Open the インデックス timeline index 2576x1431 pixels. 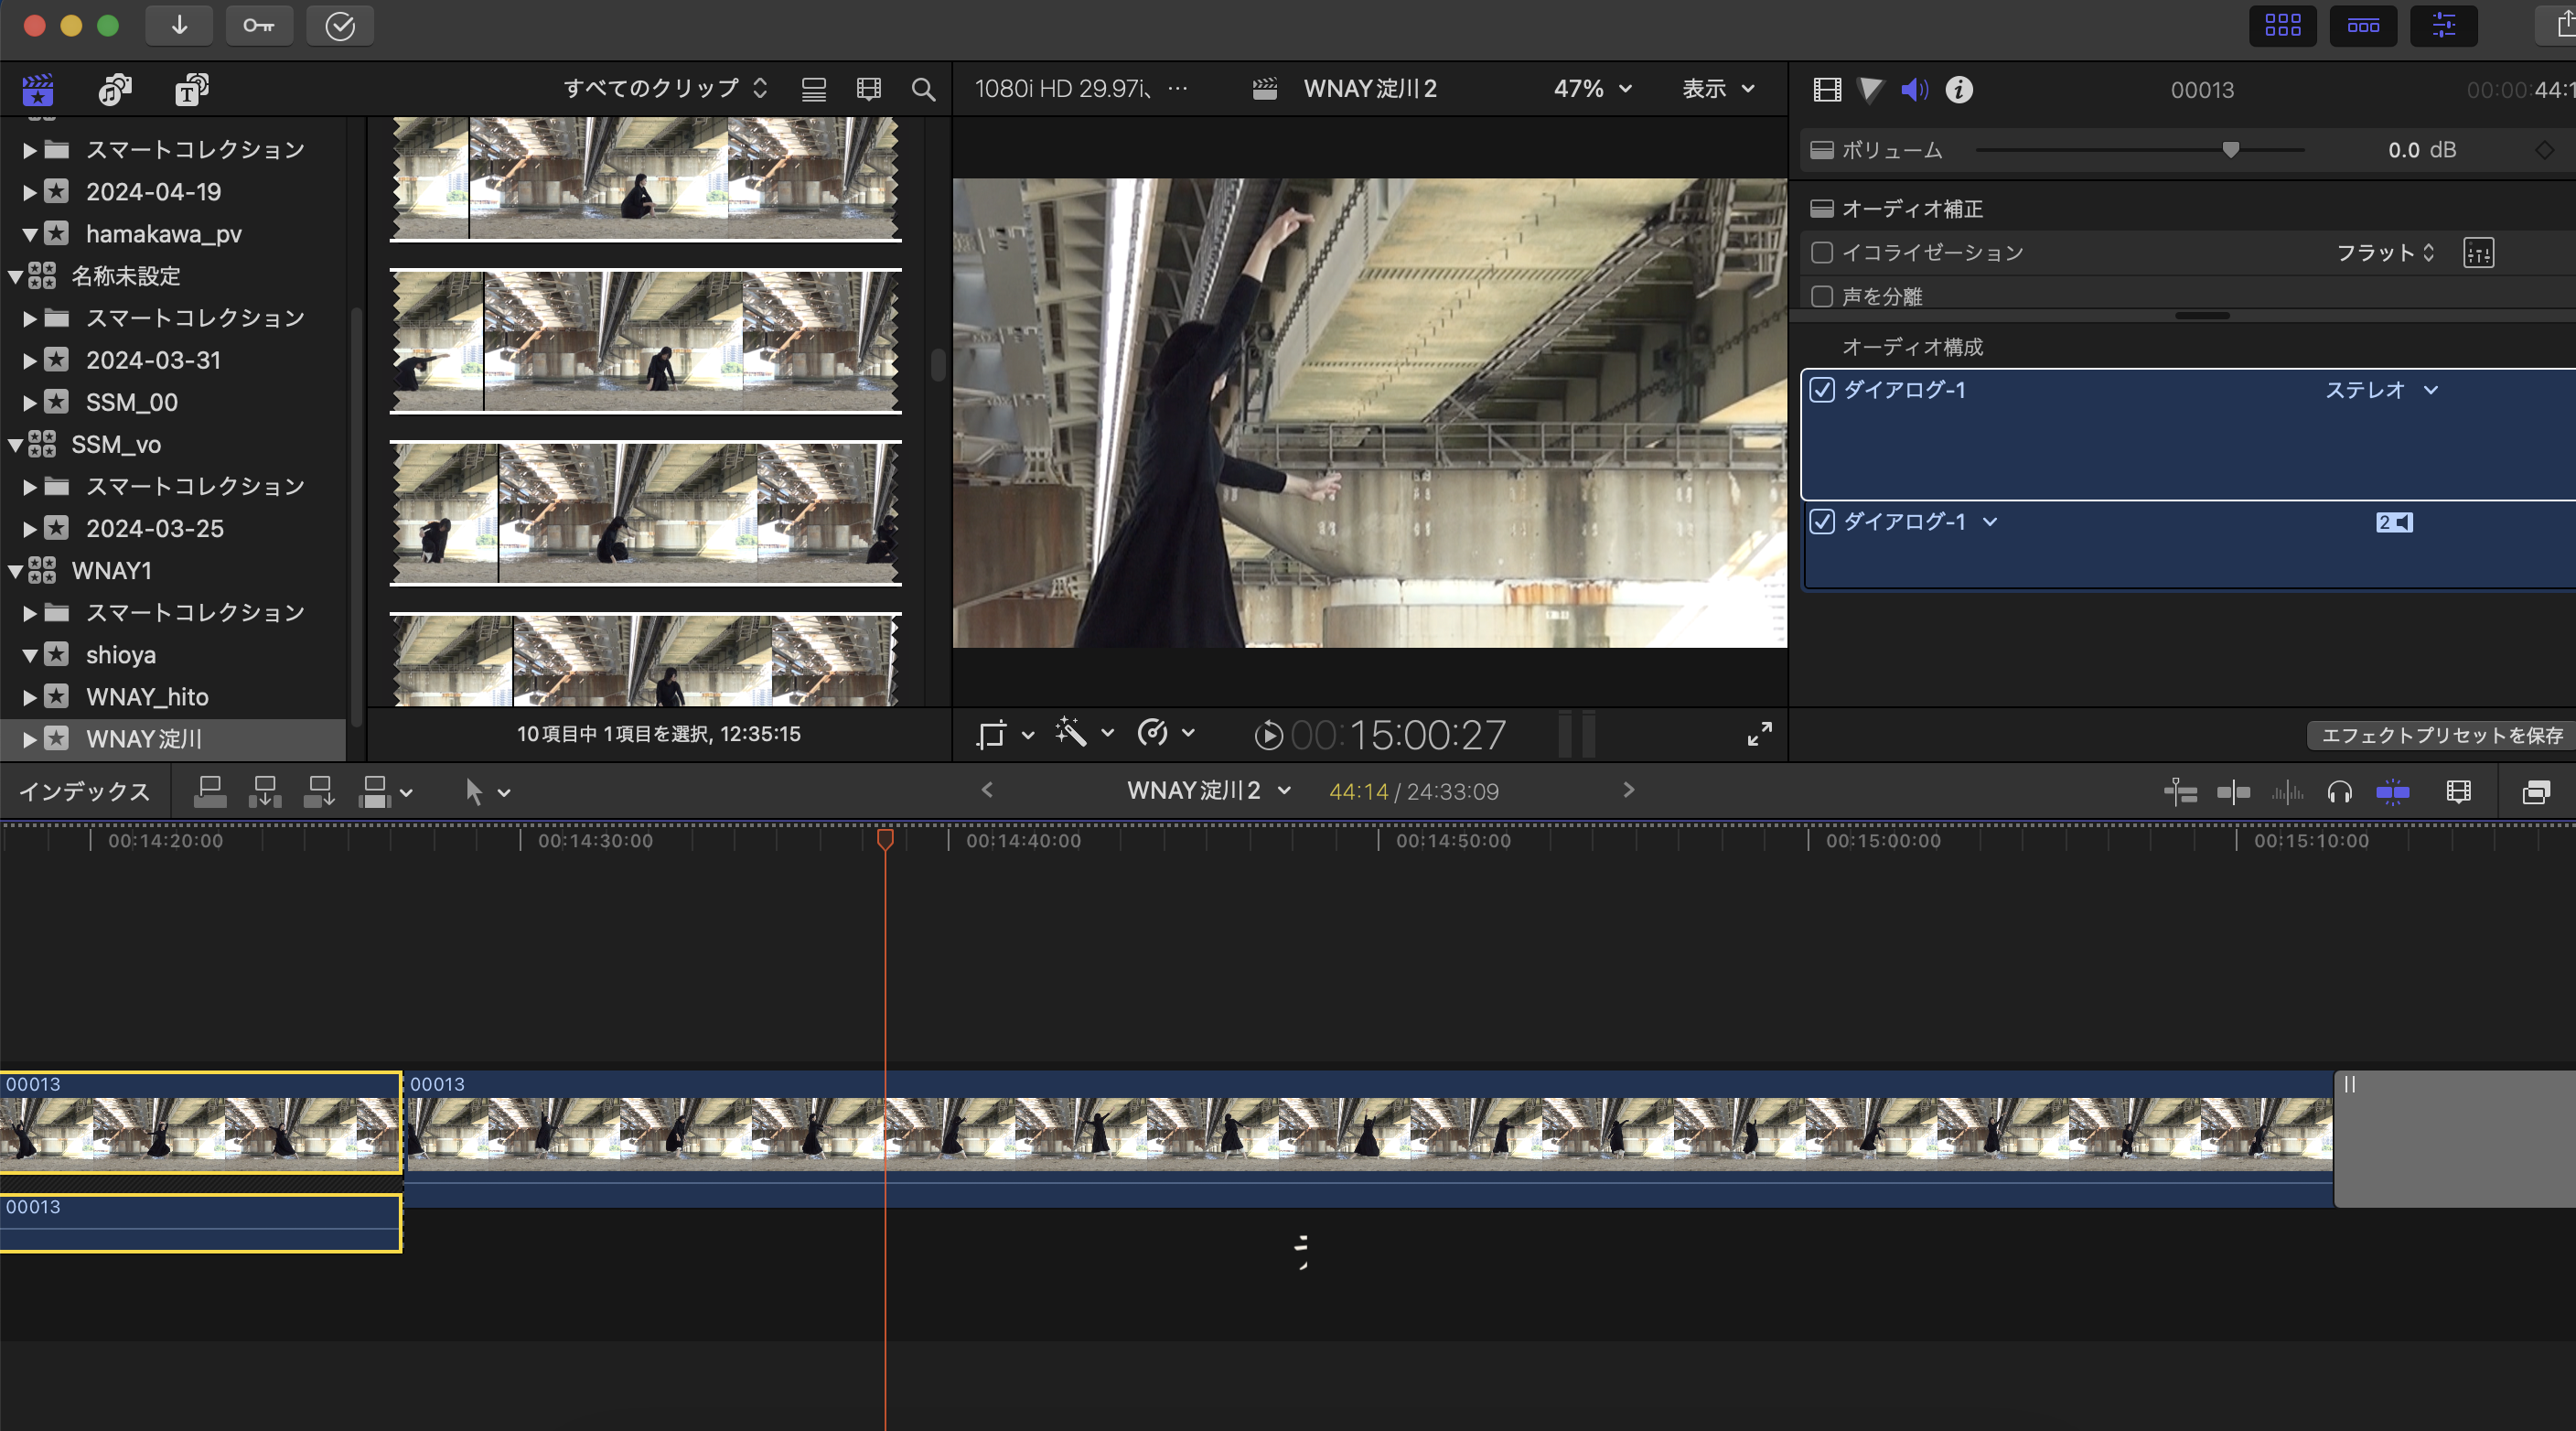coord(84,792)
